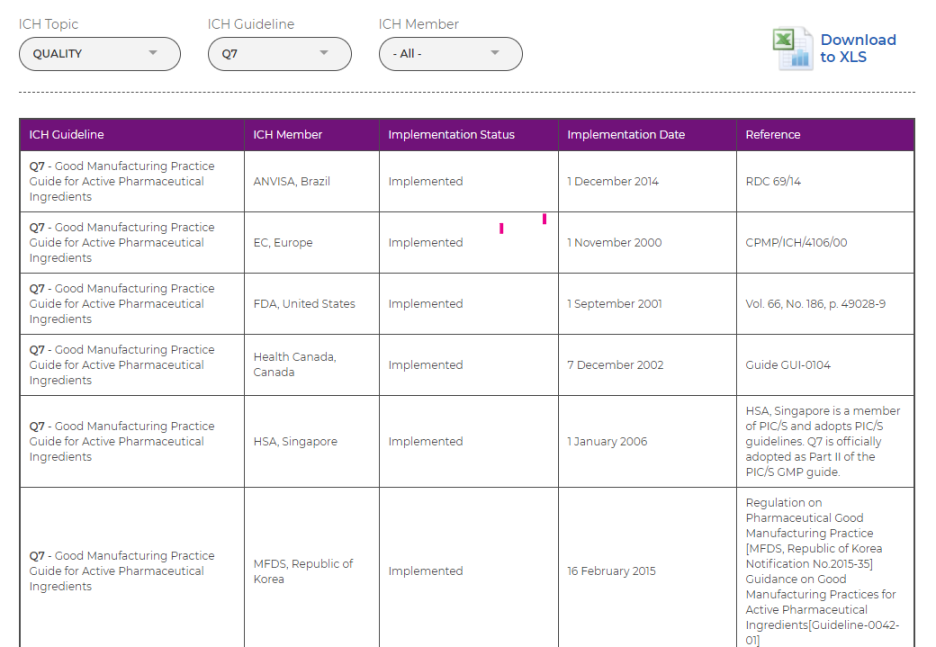Click Implemented status in the ANVISA row
The image size is (936, 647).
(425, 181)
